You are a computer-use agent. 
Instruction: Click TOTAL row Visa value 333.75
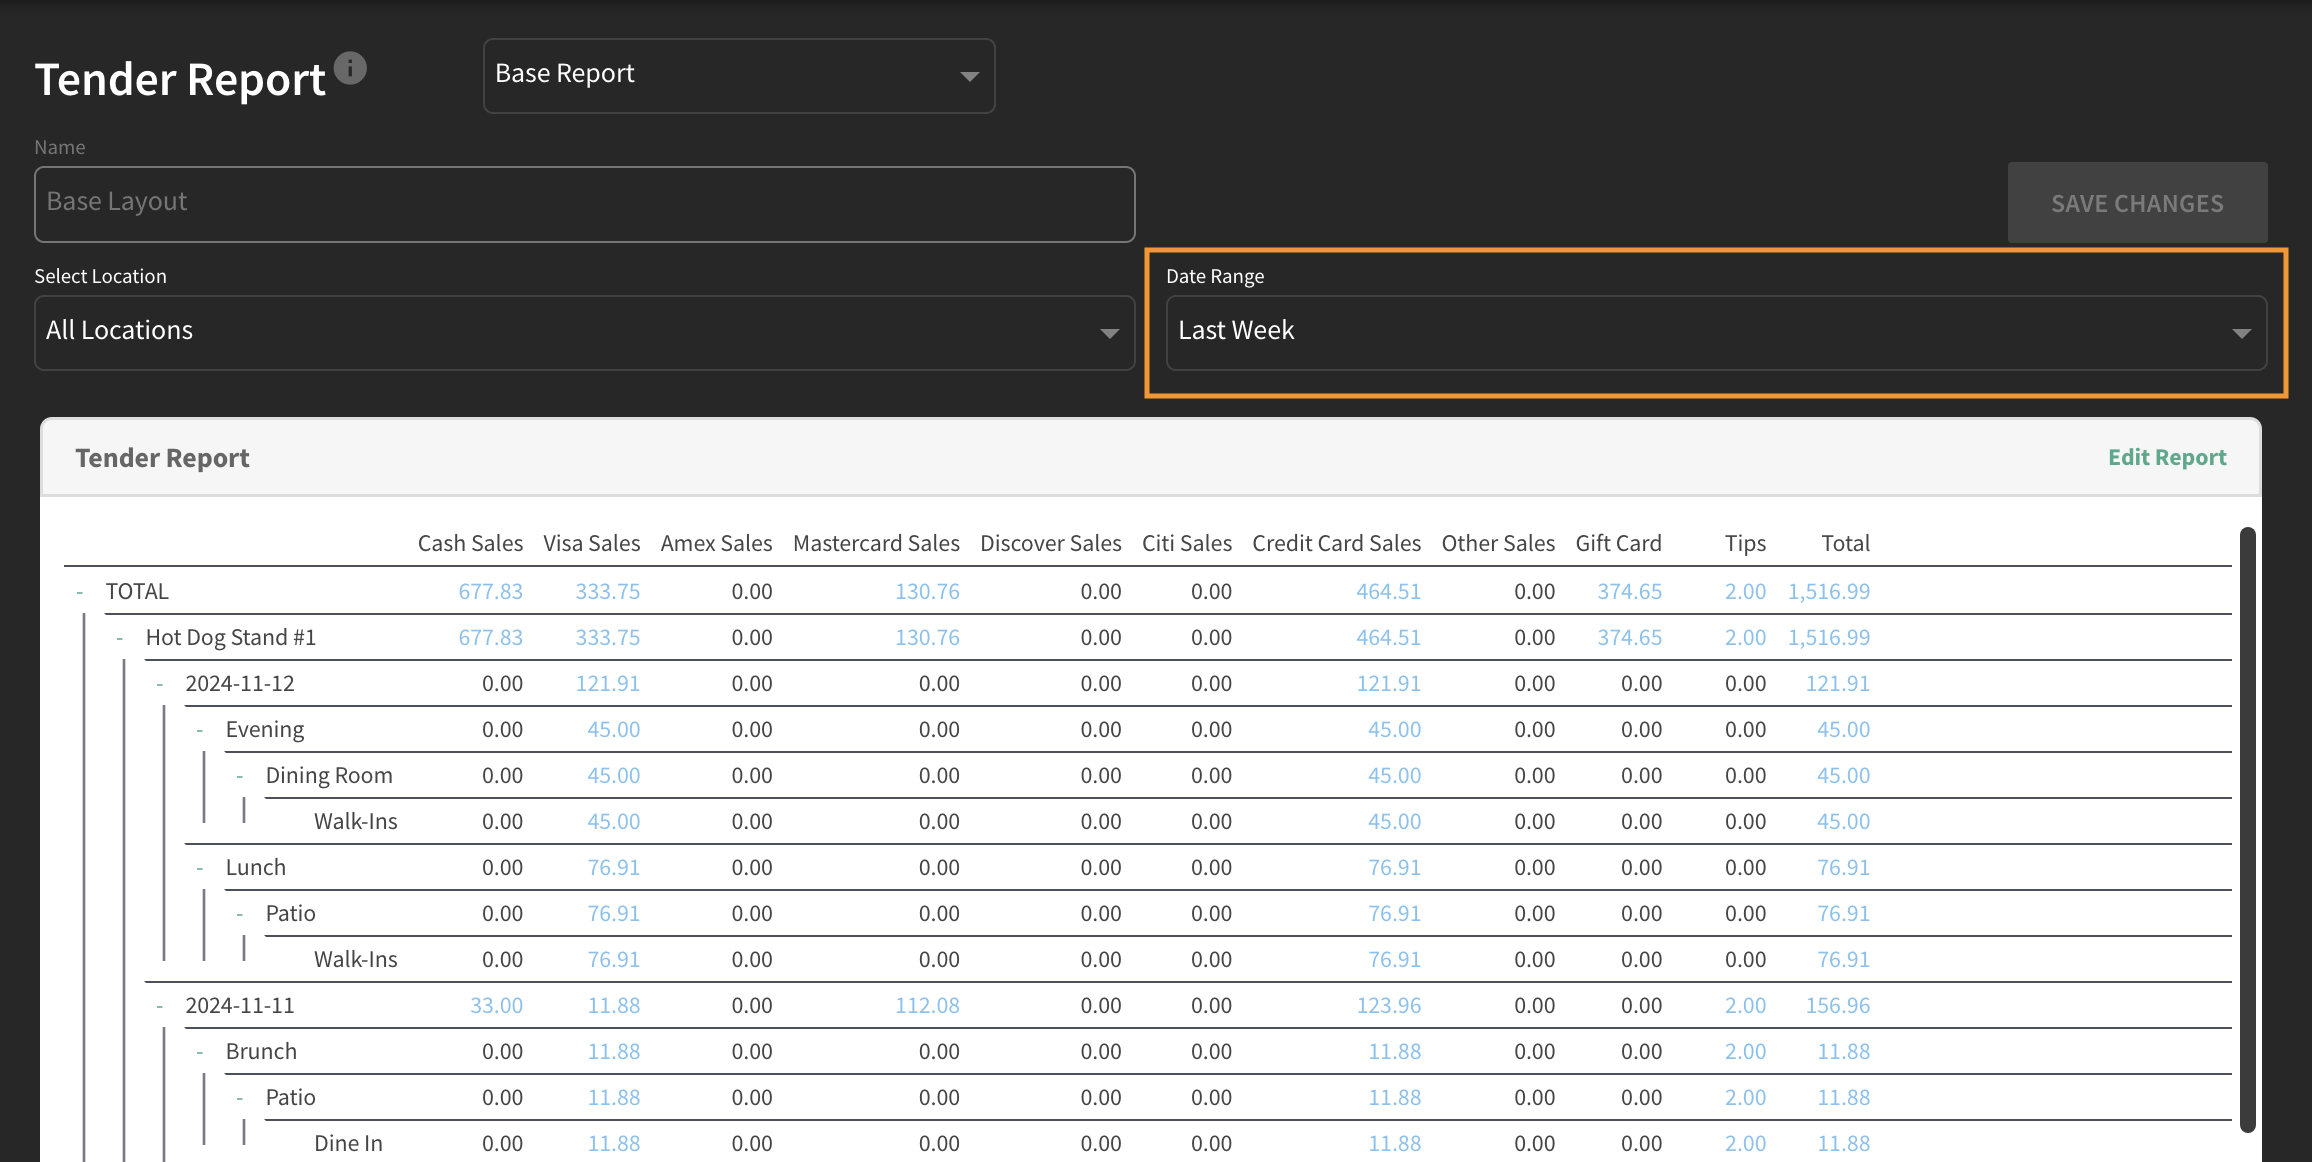(607, 592)
